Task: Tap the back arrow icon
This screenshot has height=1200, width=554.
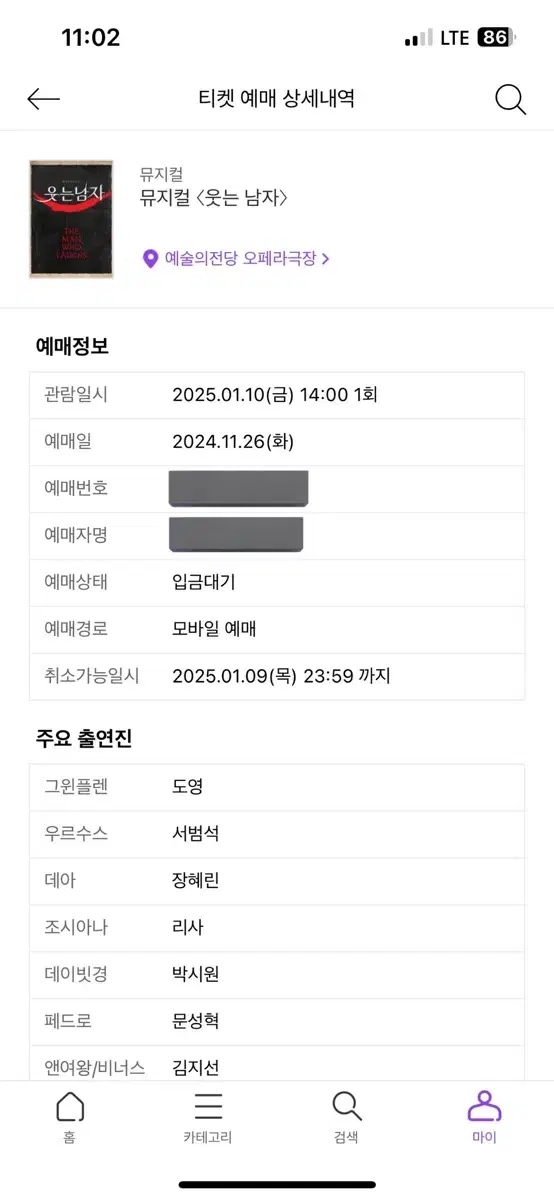Action: click(44, 98)
